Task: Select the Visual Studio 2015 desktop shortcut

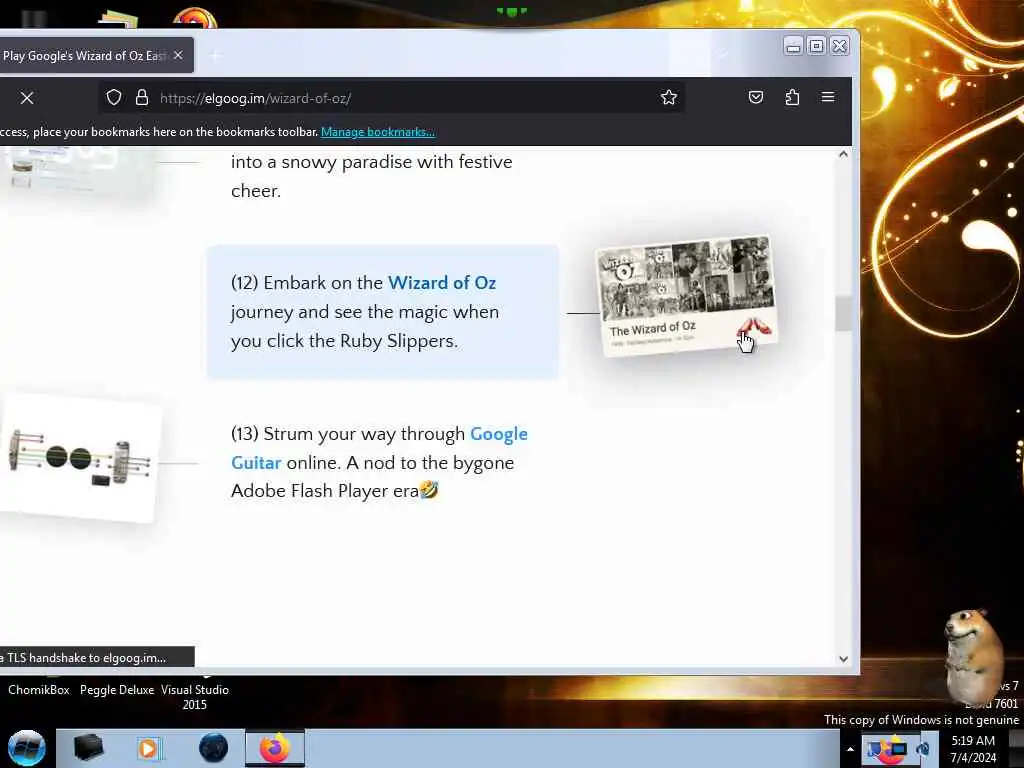Action: pos(195,697)
